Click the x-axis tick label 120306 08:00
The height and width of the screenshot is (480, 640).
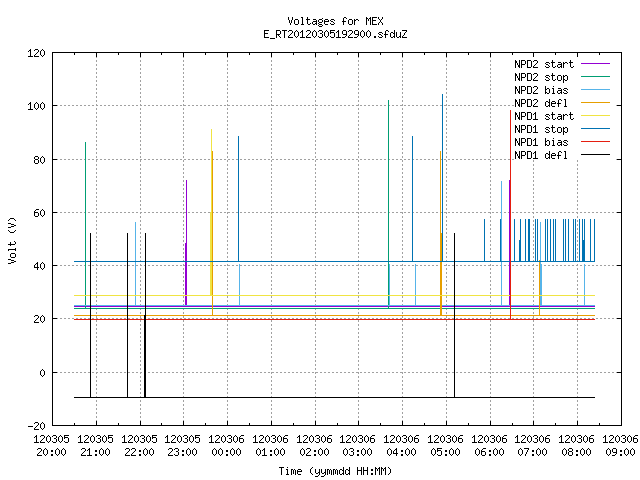[x=576, y=446]
